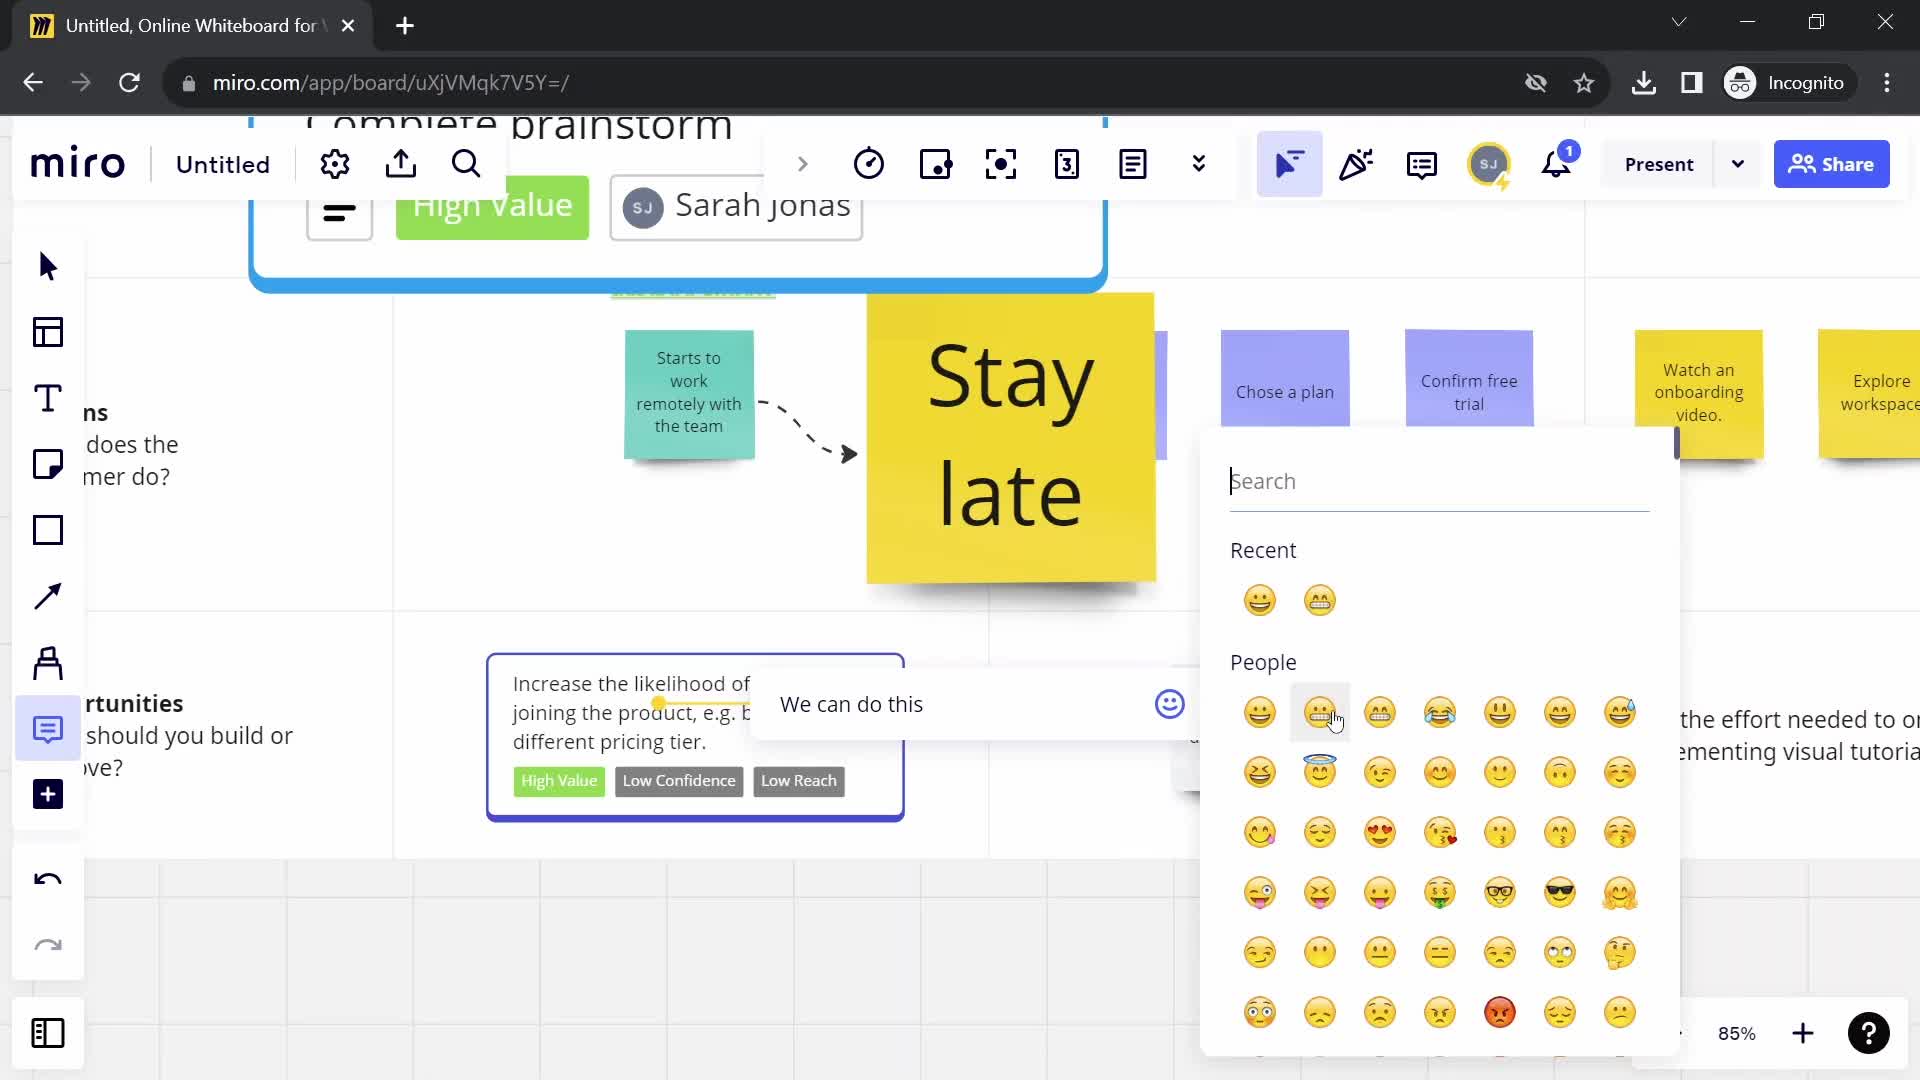Screen dimensions: 1920x1080
Task: Select the cursor Select tool
Action: coord(48,266)
